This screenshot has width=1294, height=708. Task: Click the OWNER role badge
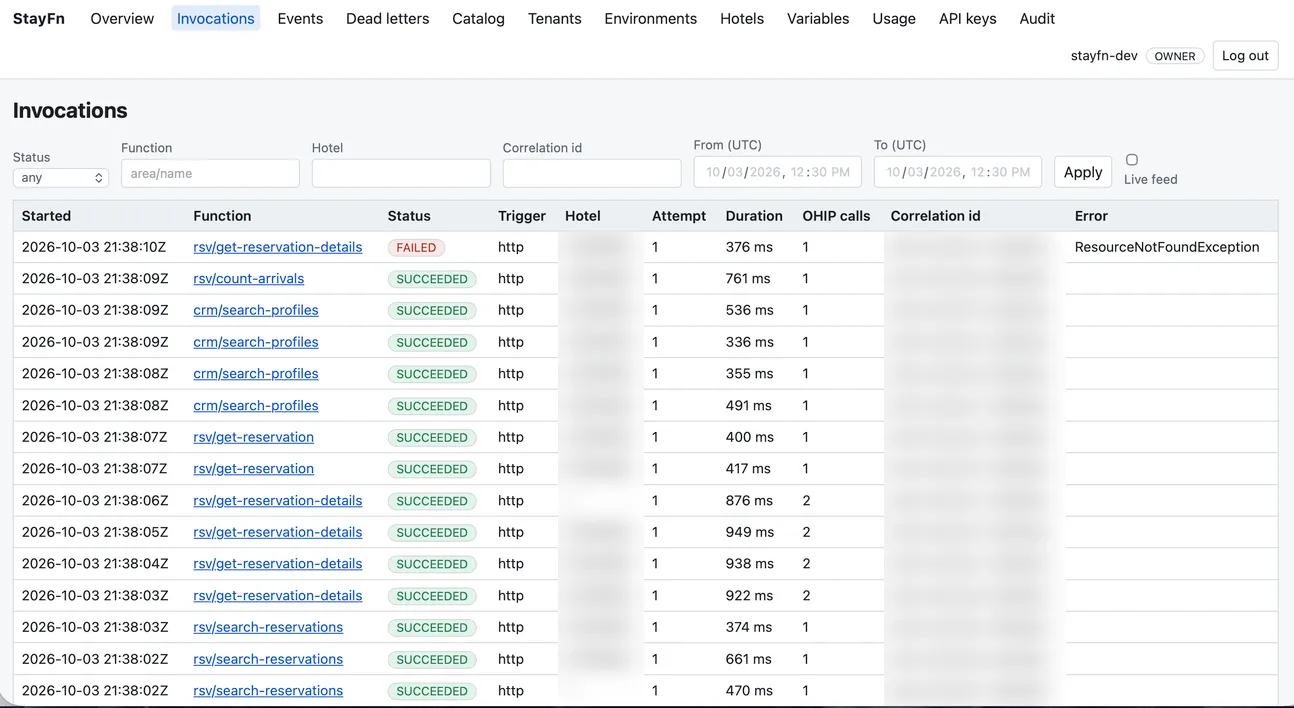[1175, 56]
